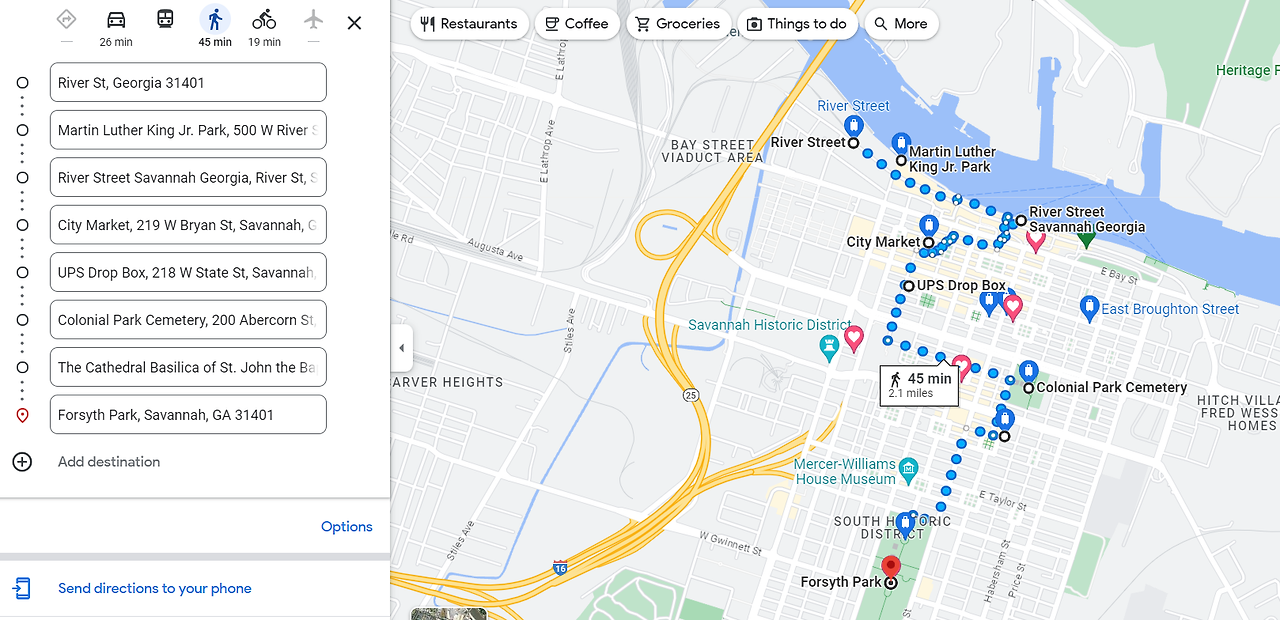Show Things to do chip
This screenshot has height=620, width=1280.
797,24
